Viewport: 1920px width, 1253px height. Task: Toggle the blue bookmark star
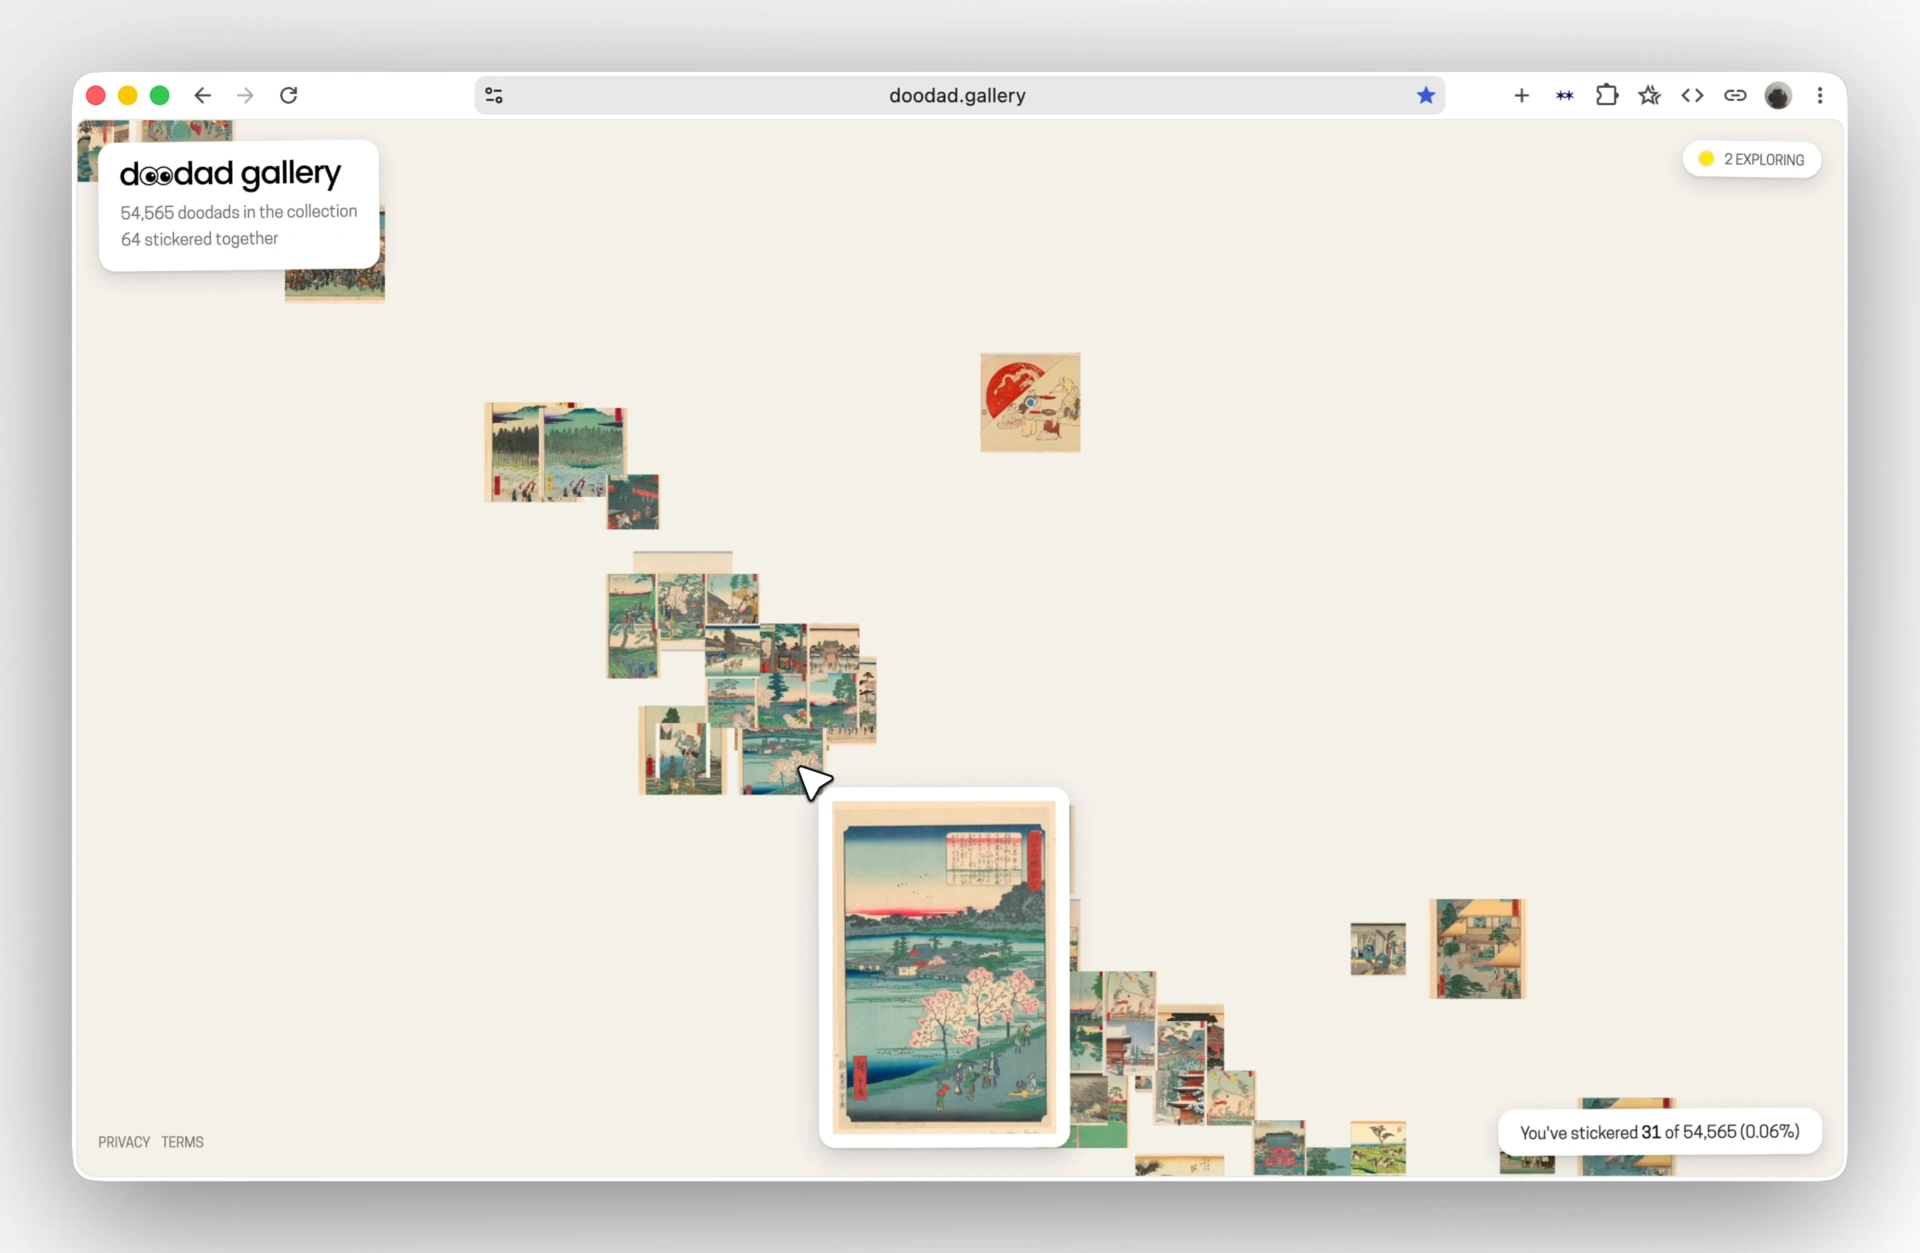pyautogui.click(x=1426, y=95)
